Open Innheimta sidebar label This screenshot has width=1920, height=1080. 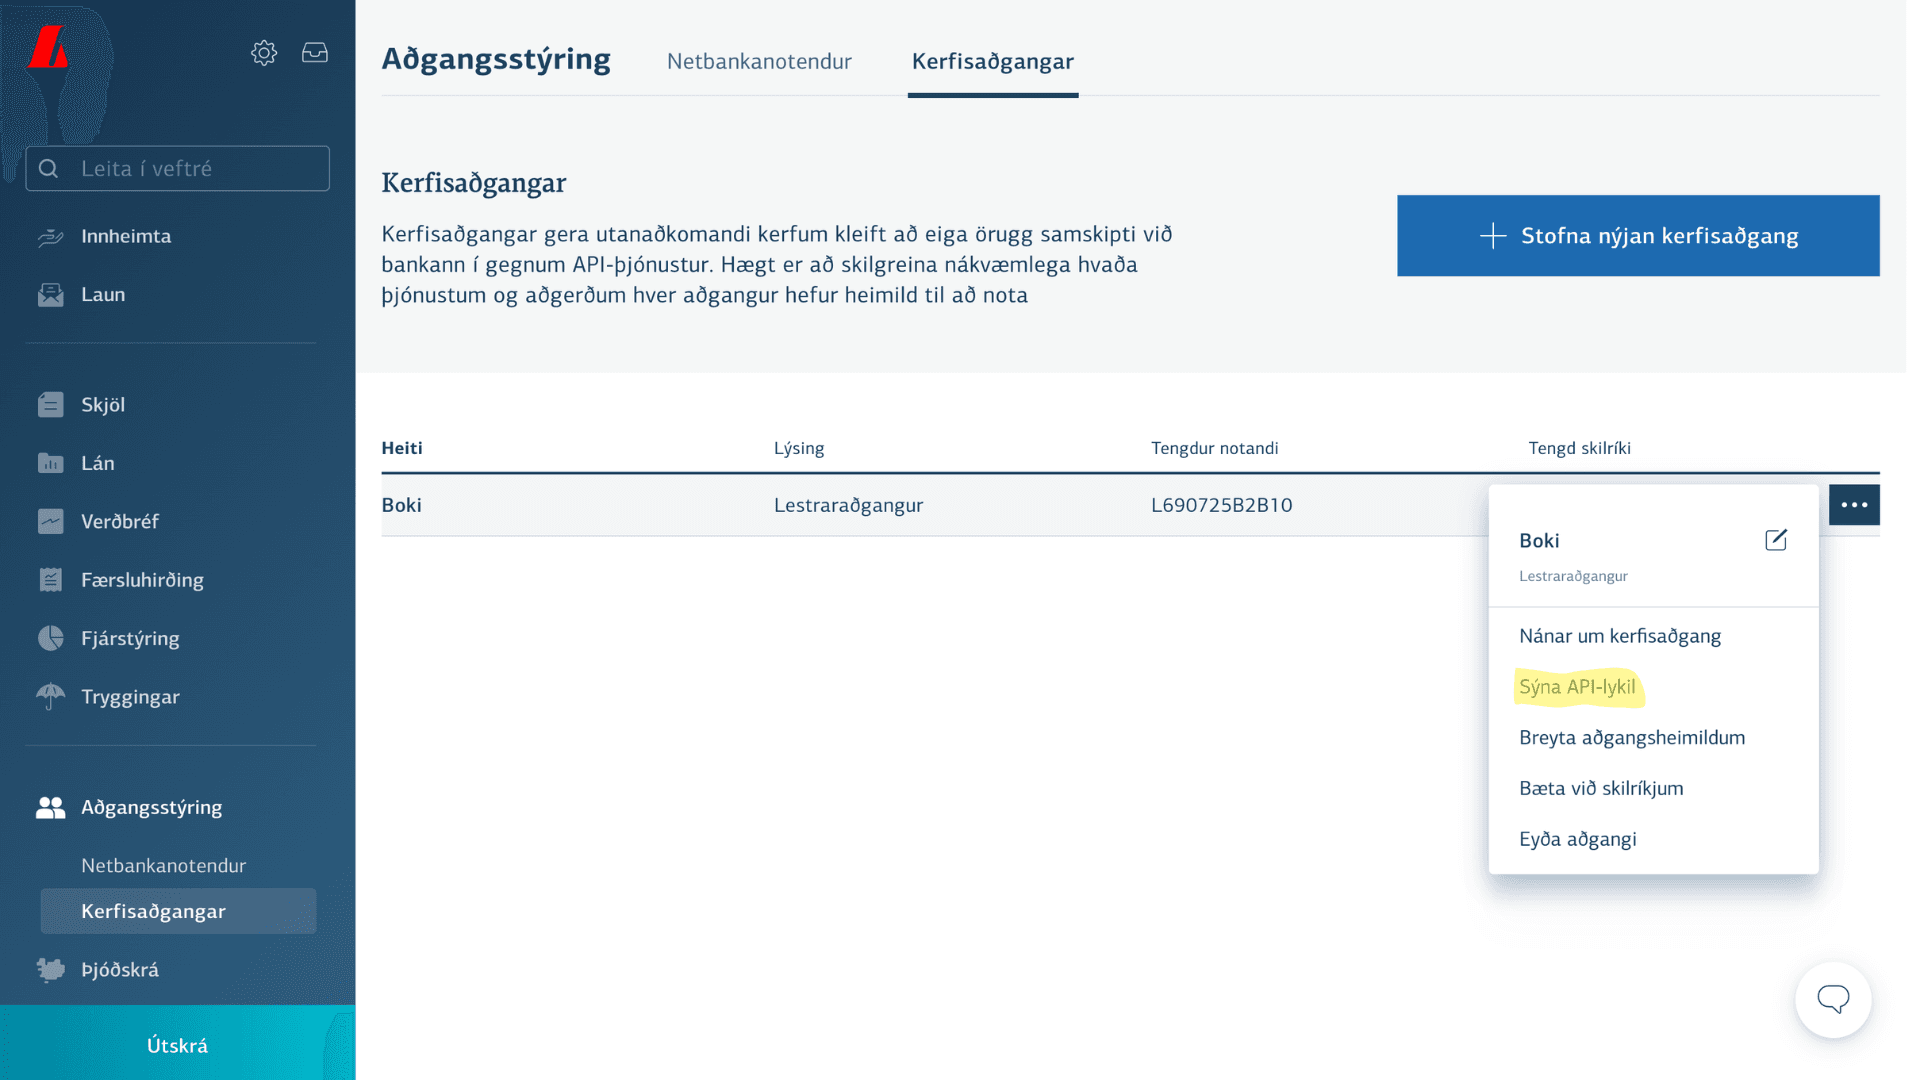pos(126,237)
